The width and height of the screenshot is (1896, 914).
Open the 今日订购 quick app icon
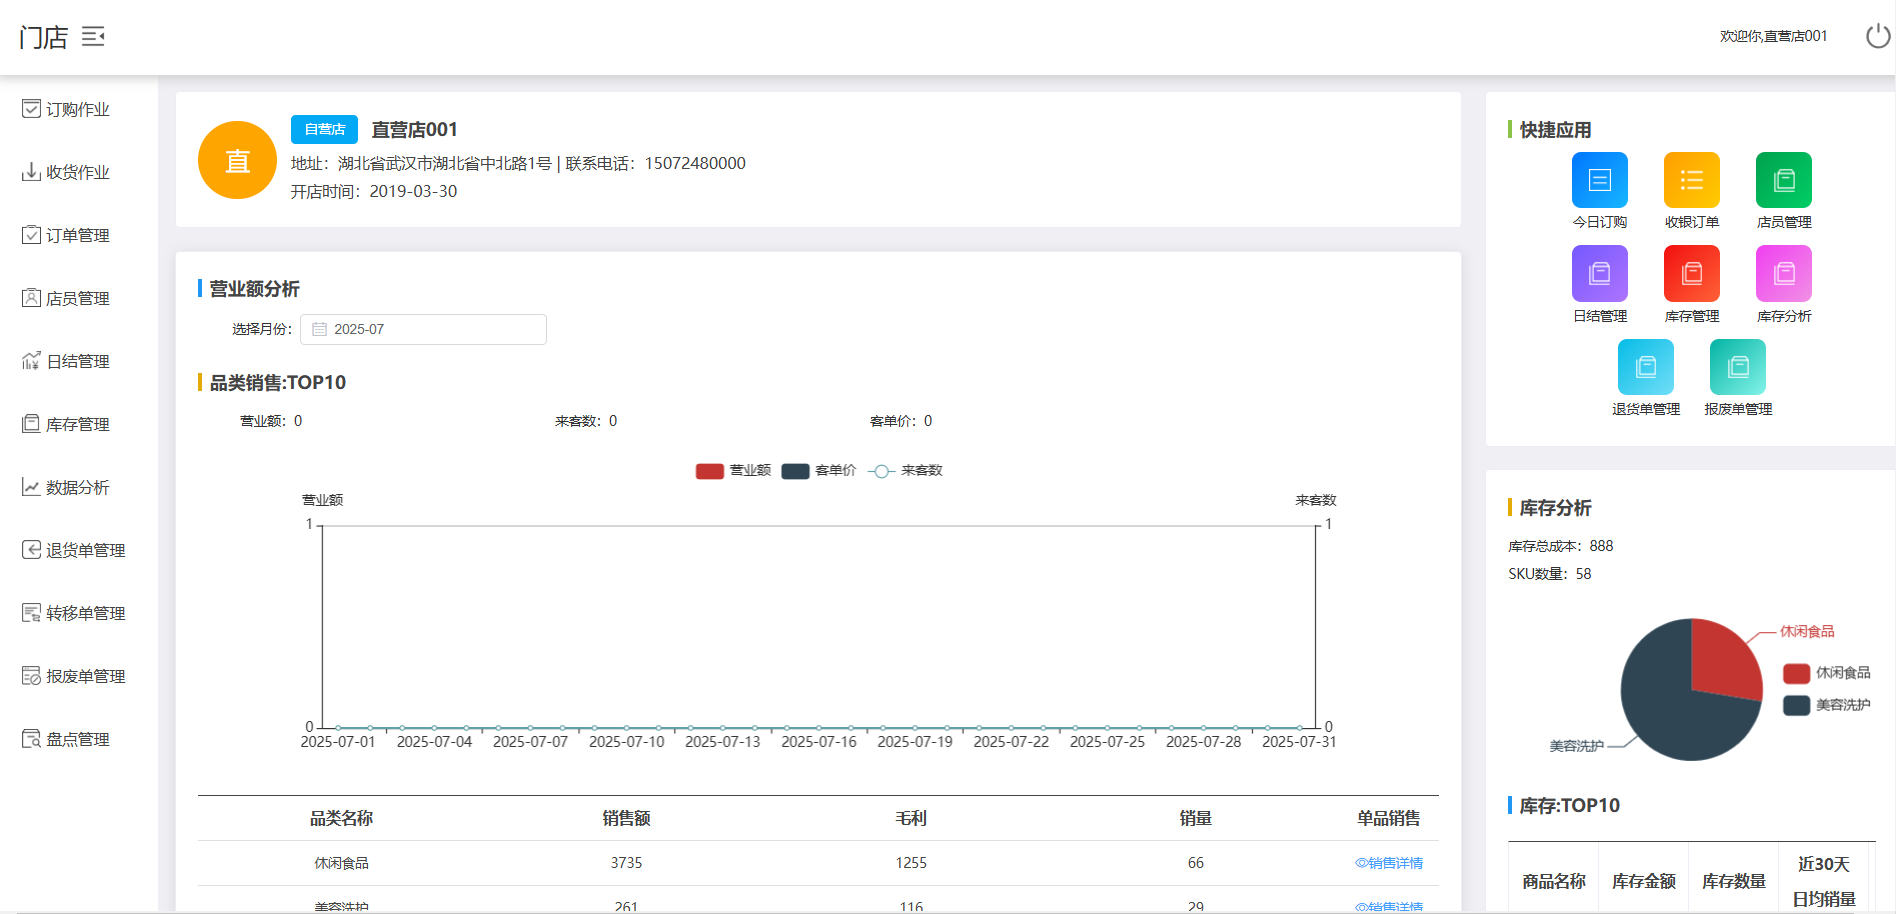point(1599,180)
